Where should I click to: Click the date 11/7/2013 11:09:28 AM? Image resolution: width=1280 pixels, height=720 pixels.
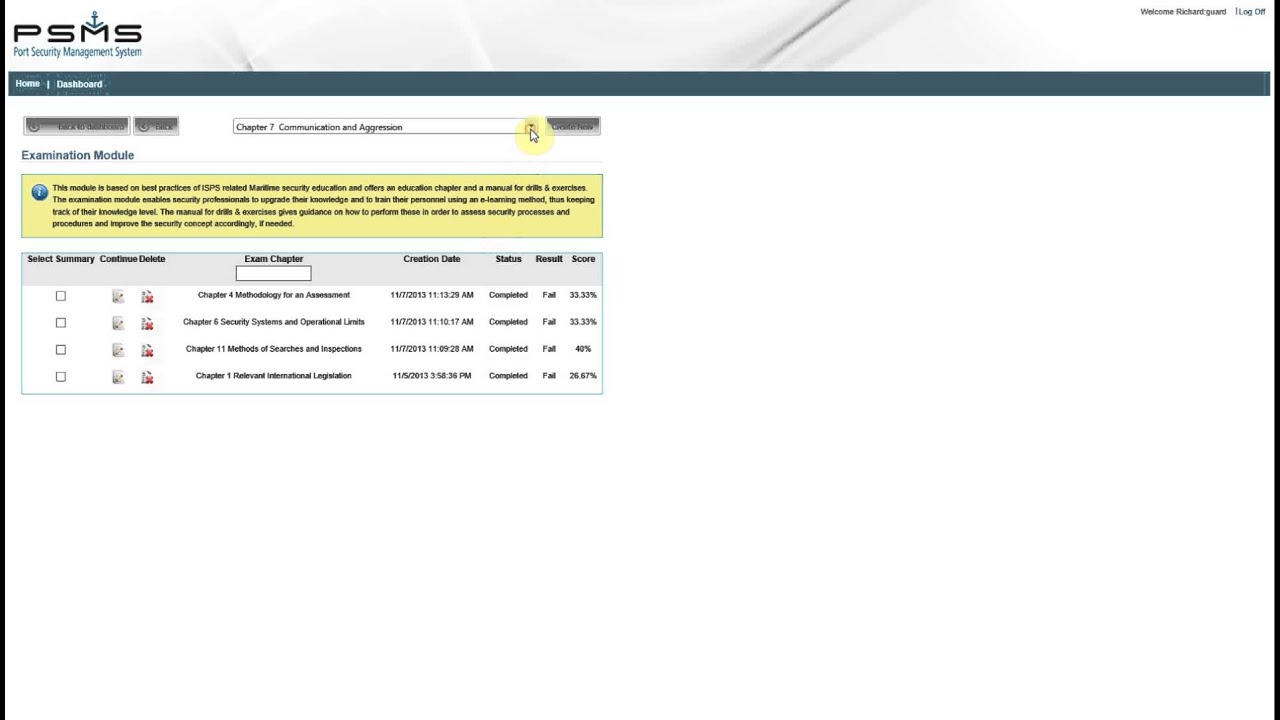432,349
